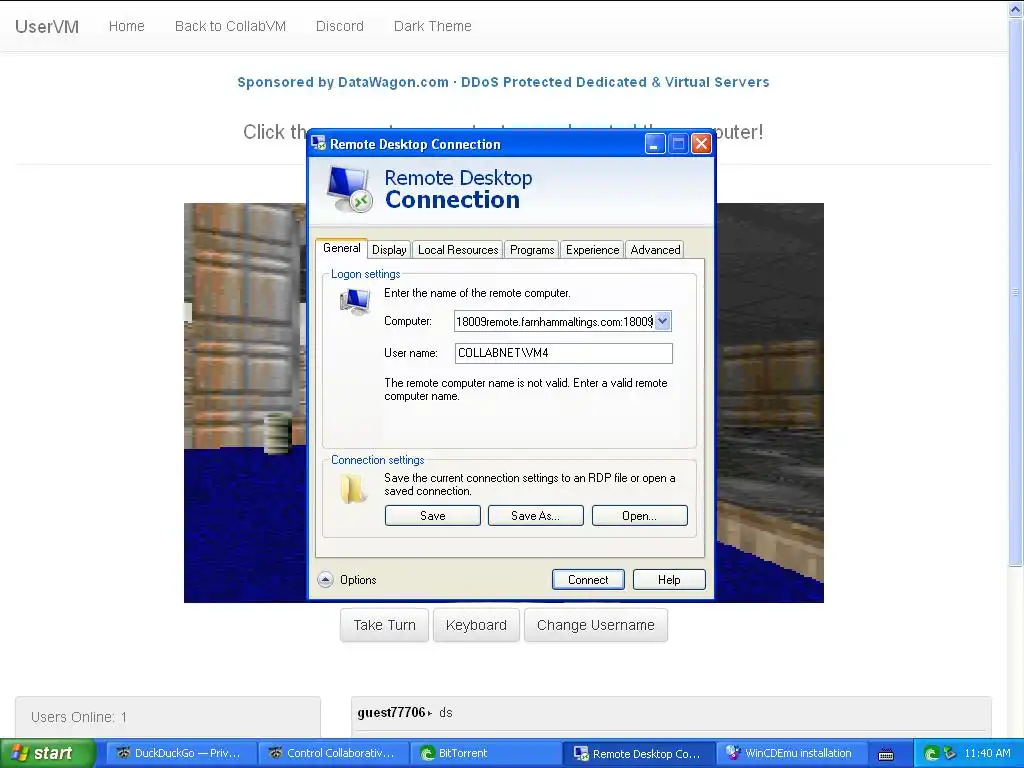Viewport: 1024px width, 768px height.
Task: Open the Discord link in the navbar
Action: (x=340, y=26)
